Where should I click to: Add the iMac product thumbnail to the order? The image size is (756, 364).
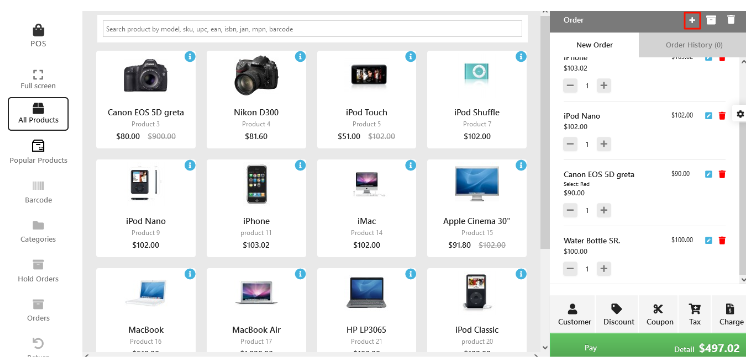pos(366,184)
